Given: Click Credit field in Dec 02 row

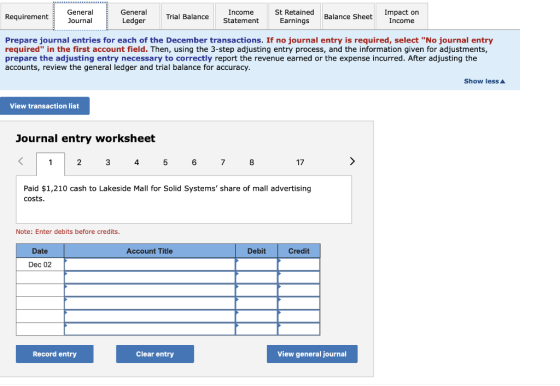Looking at the screenshot, I should (x=299, y=265).
